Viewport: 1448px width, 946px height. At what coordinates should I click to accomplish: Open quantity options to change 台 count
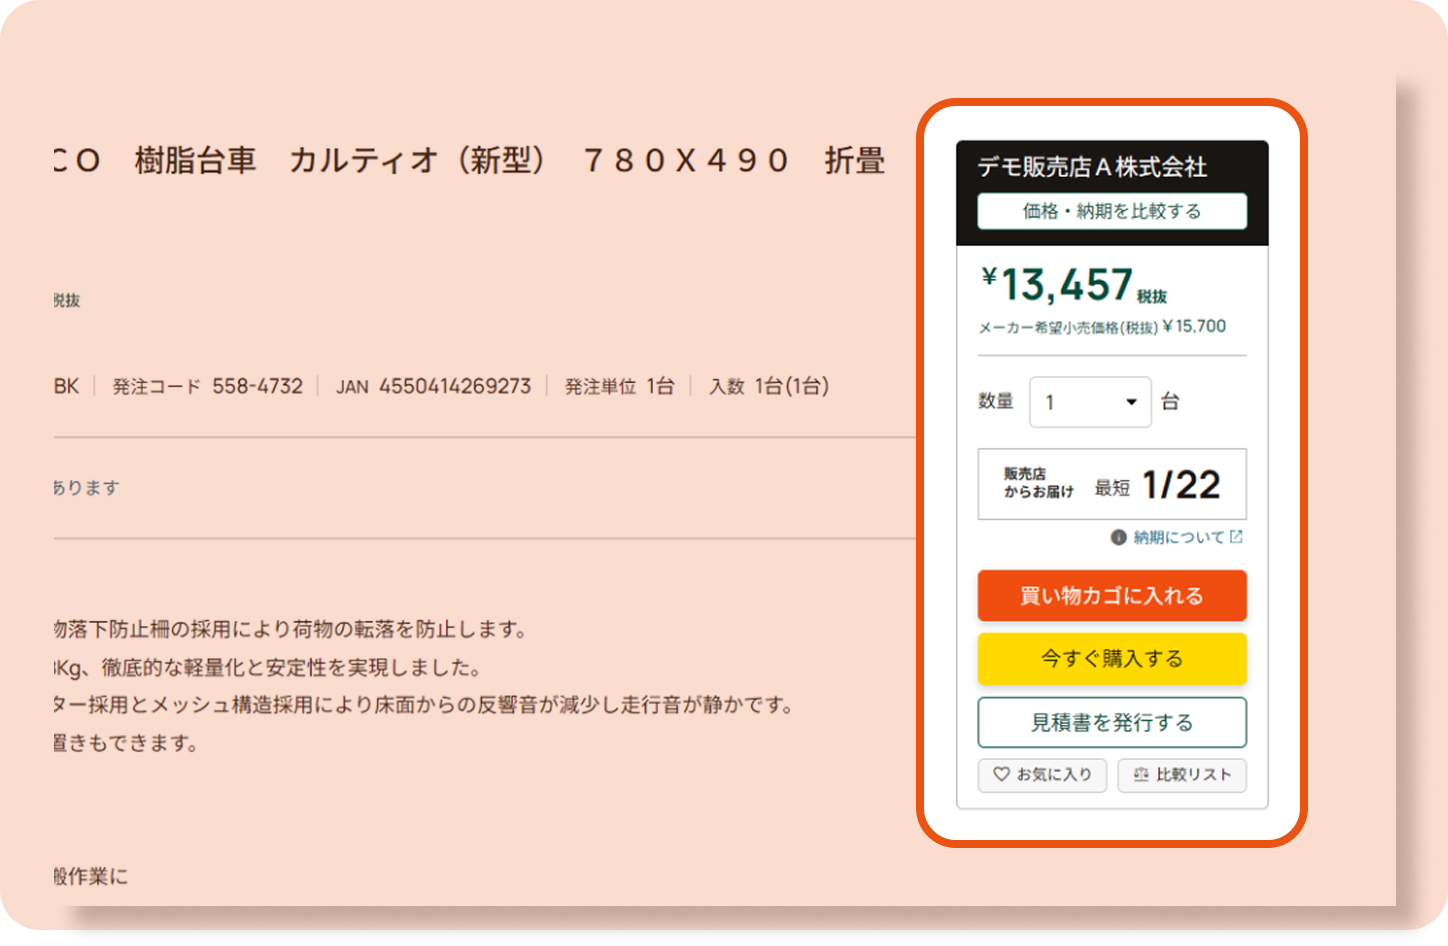coord(1090,401)
